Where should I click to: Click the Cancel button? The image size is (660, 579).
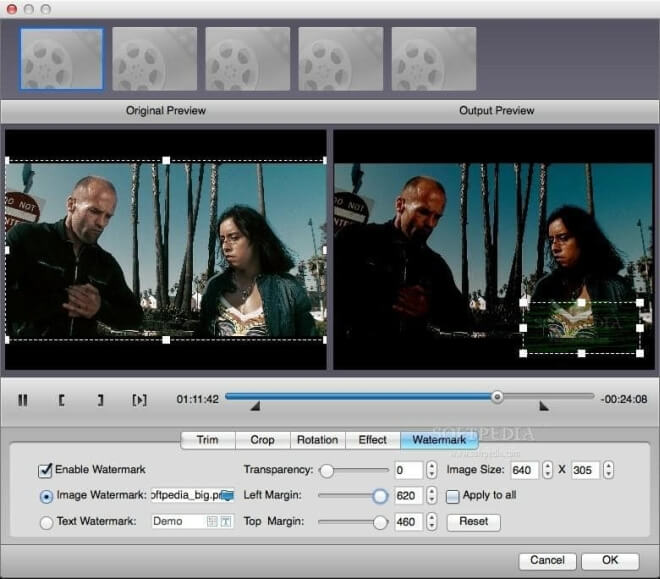547,560
